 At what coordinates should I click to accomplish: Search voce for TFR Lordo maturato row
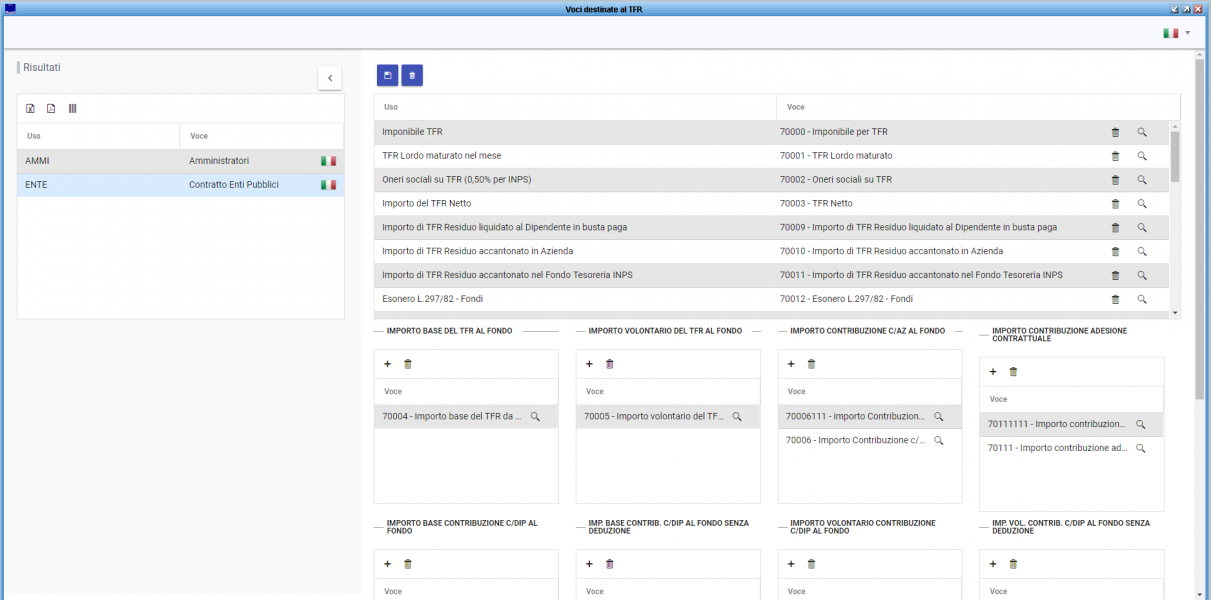1141,156
